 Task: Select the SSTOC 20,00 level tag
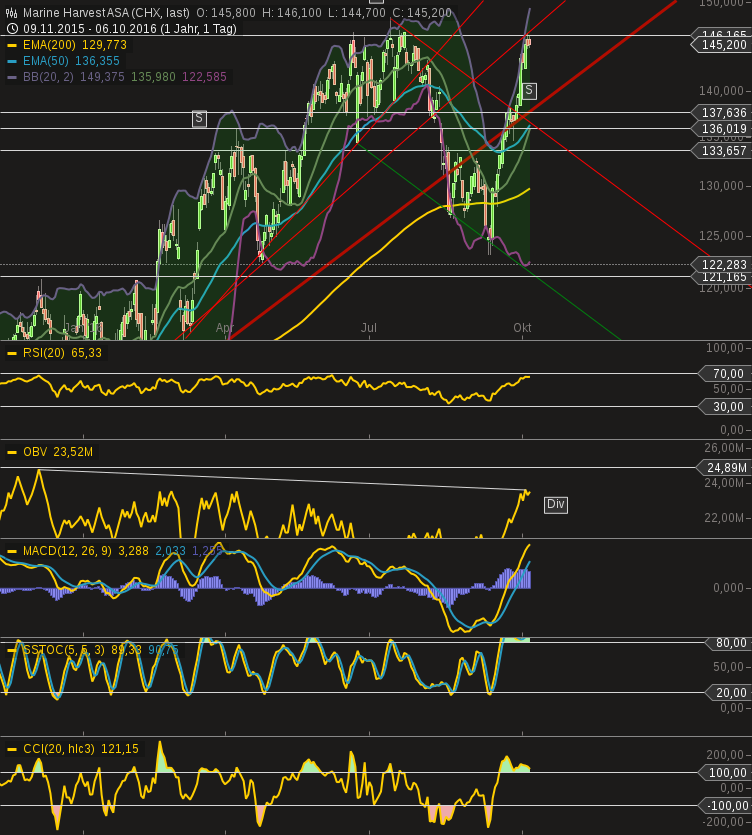pyautogui.click(x=729, y=692)
